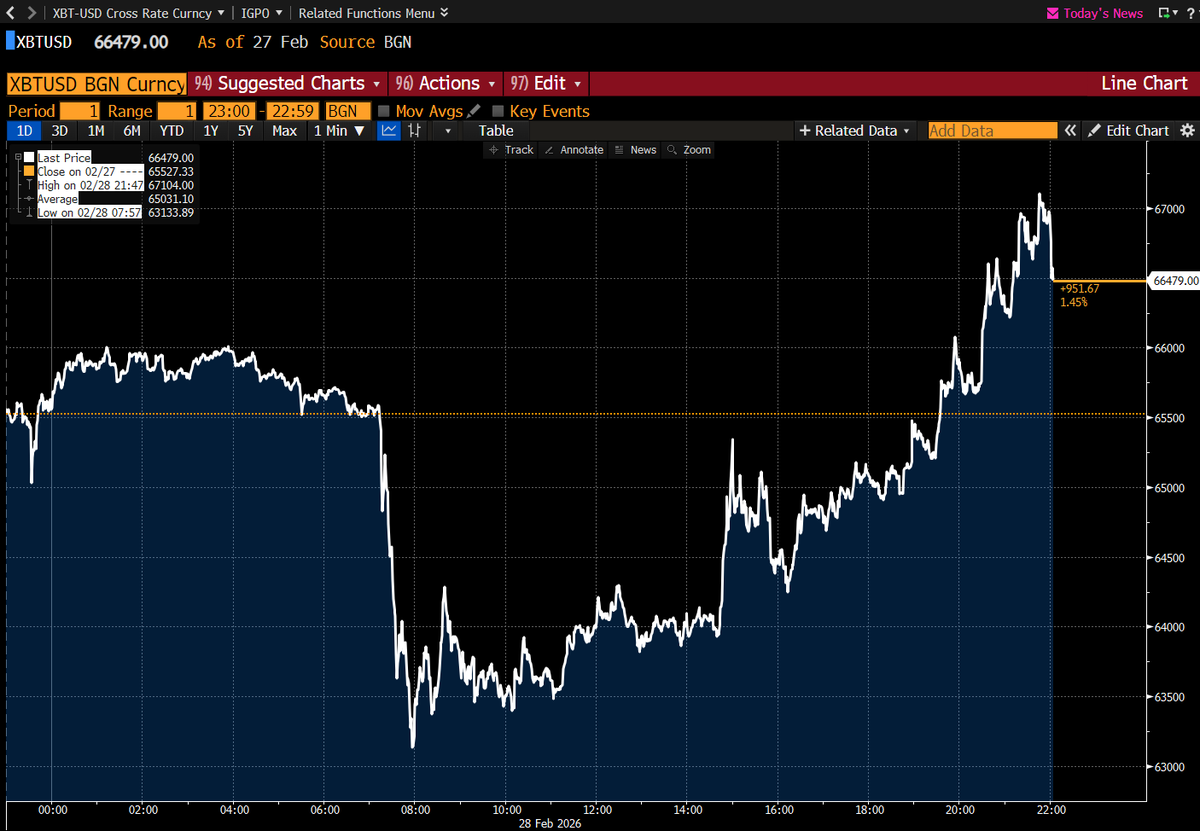Select the bar chart type icon

pos(414,130)
